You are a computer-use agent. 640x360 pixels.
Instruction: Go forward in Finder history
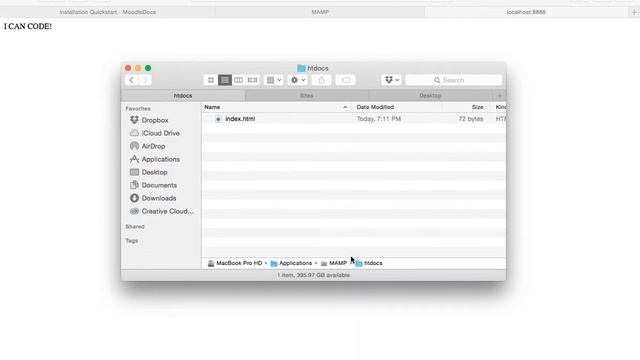tap(144, 80)
